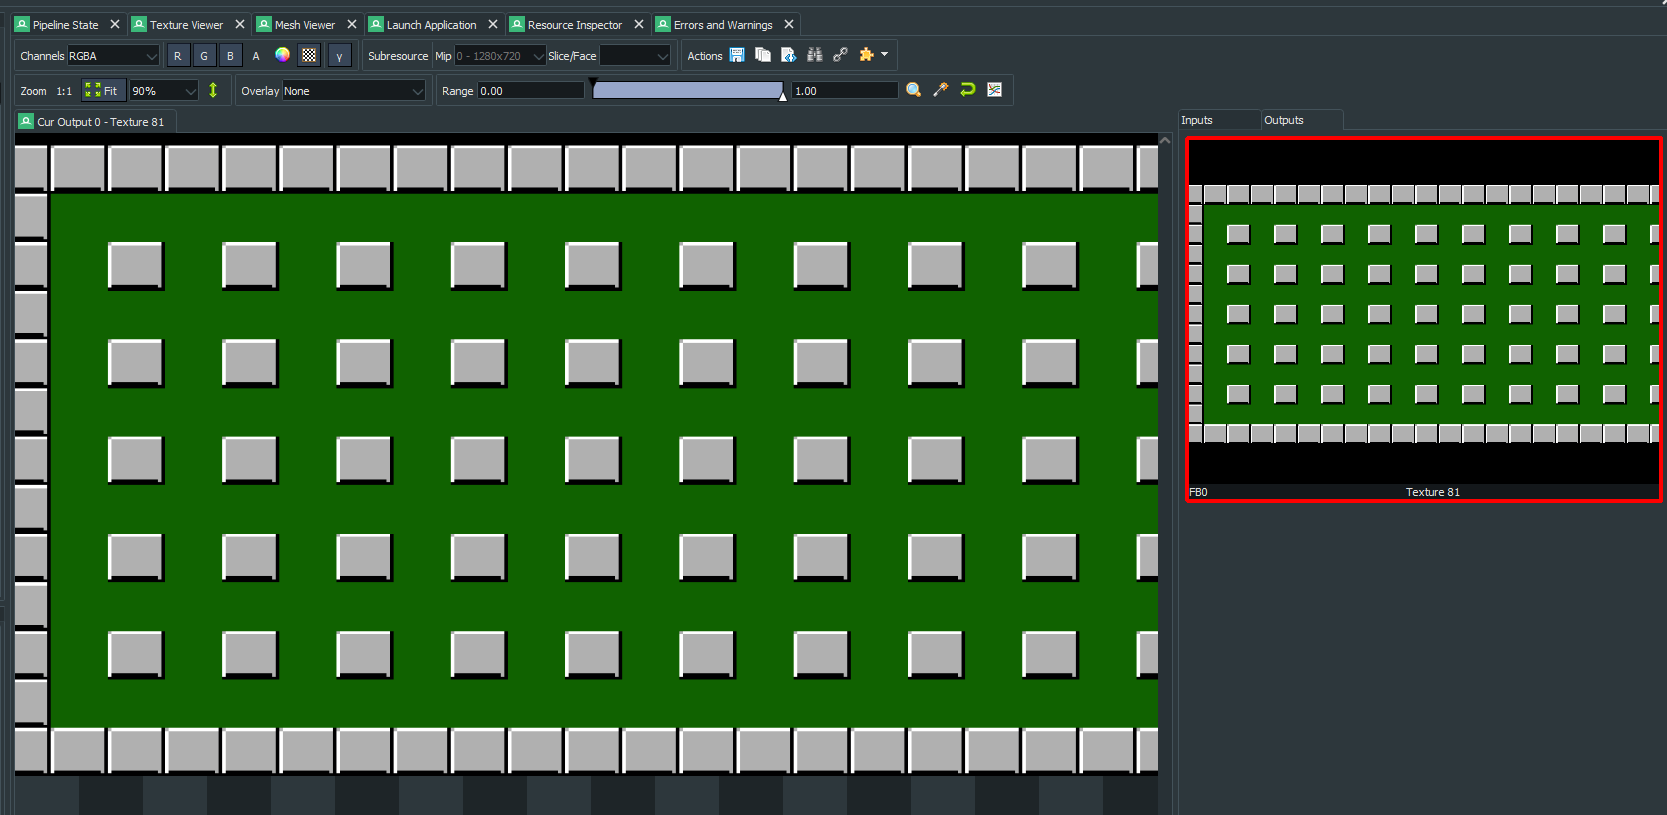Toggle the histogram view icon
1667x815 pixels.
coord(994,90)
